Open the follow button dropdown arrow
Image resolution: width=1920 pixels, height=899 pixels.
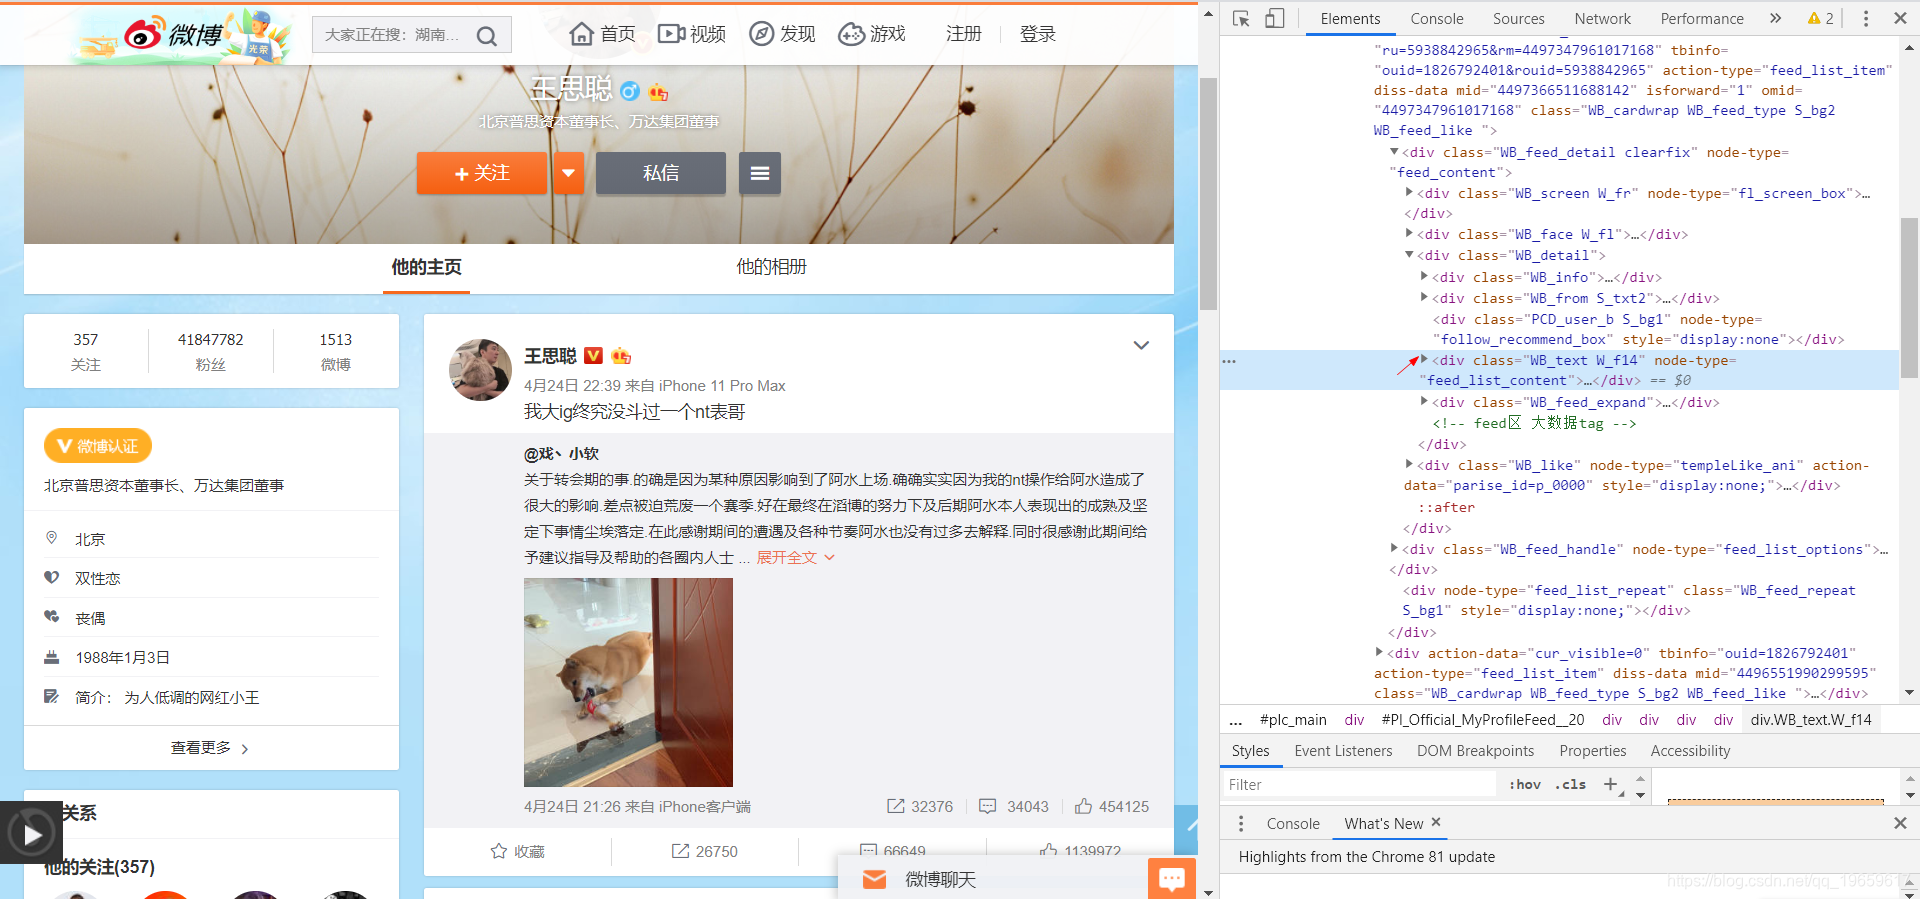(568, 173)
